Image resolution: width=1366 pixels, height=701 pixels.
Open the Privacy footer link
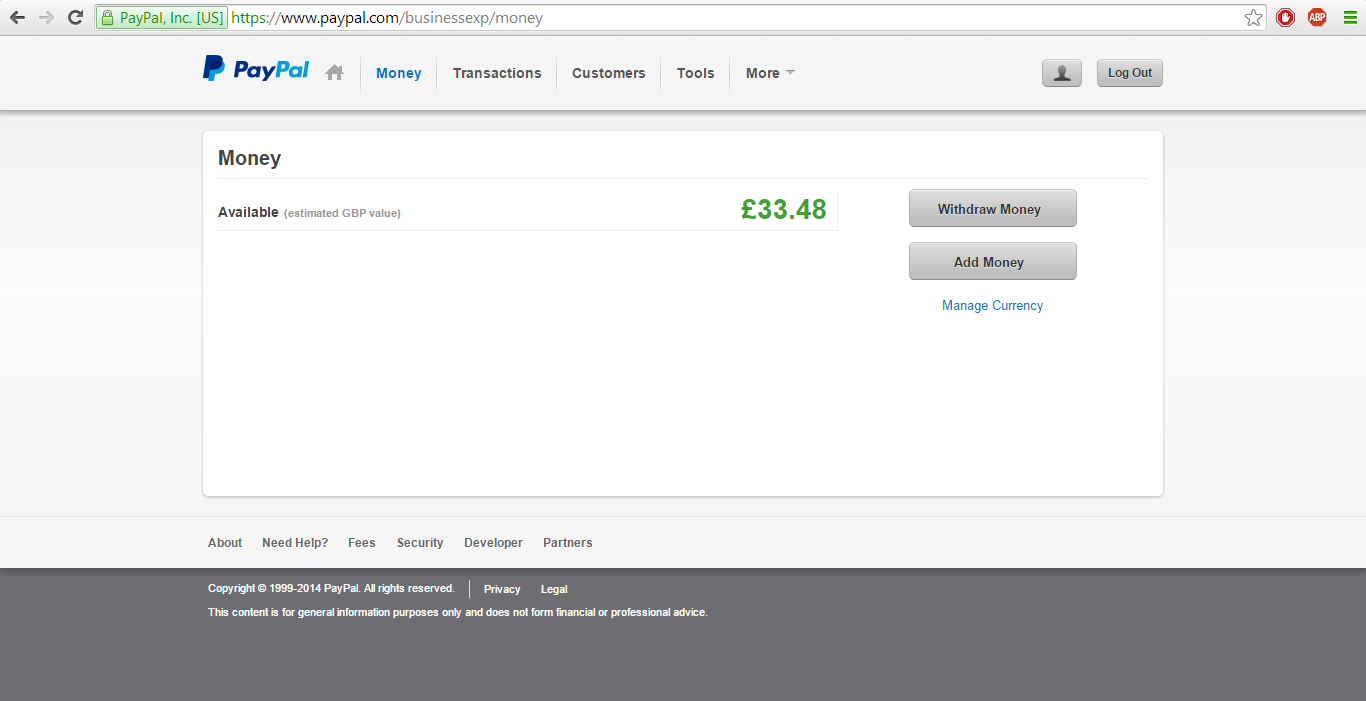pyautogui.click(x=502, y=589)
